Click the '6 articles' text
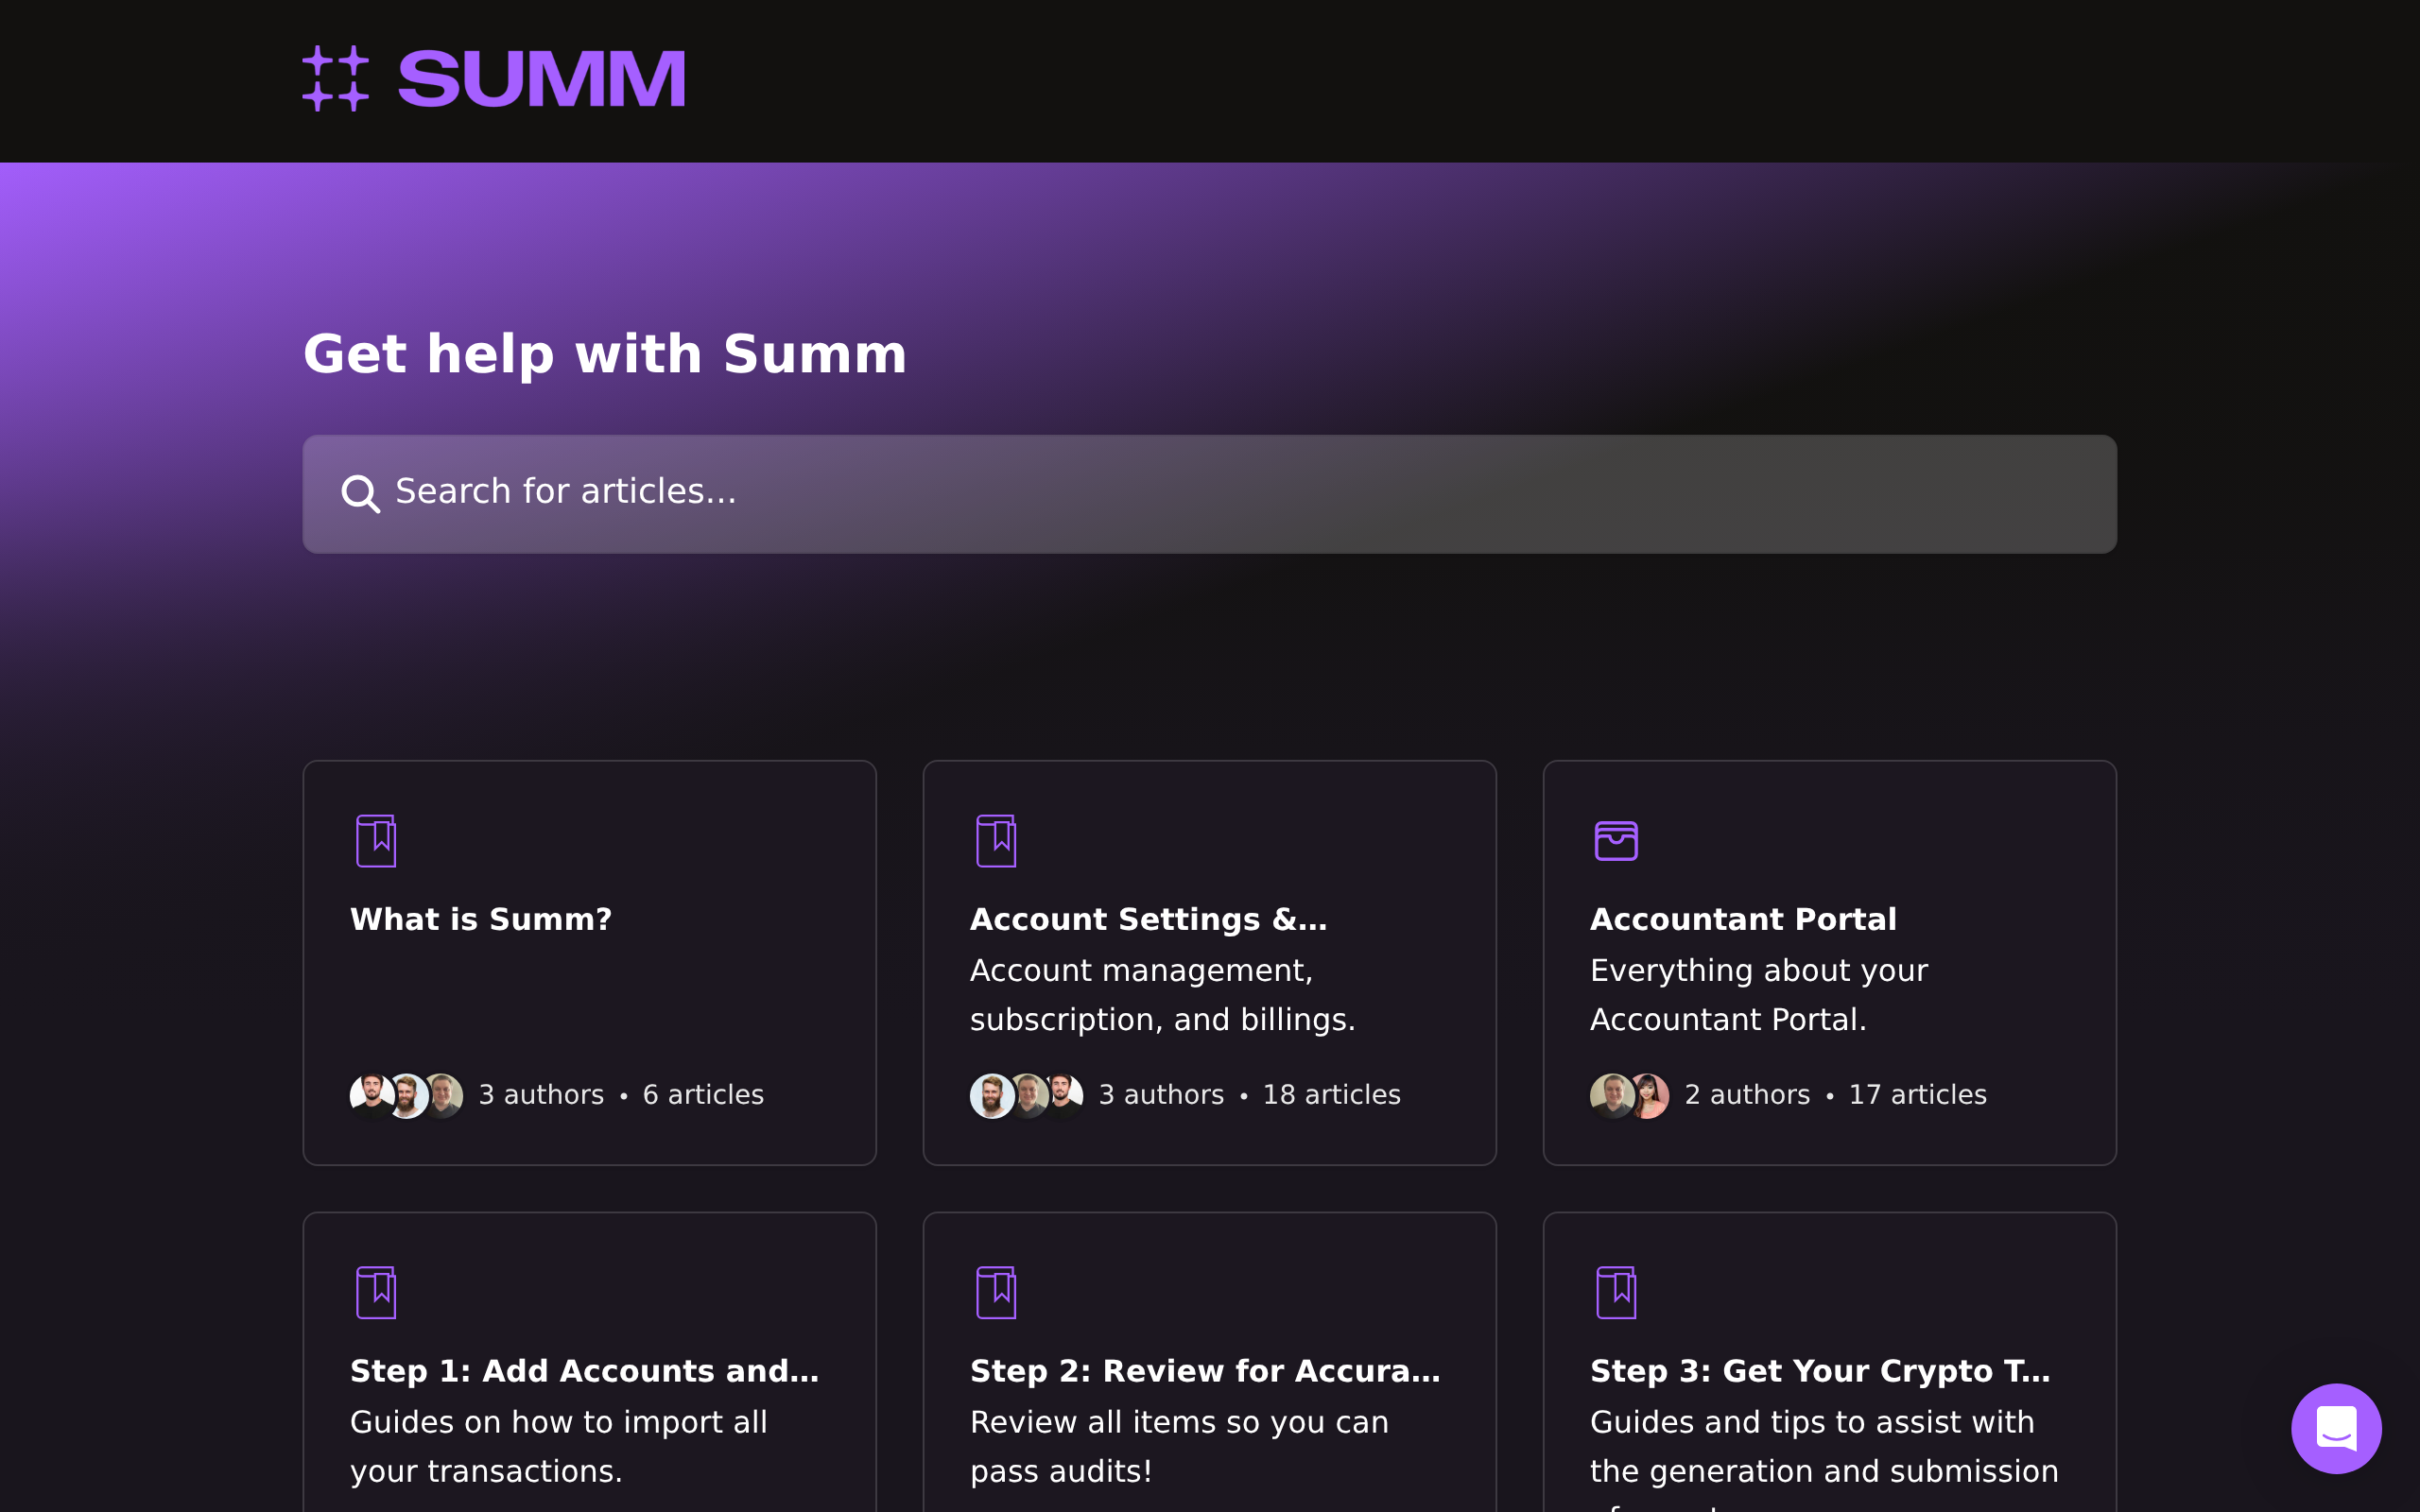This screenshot has width=2420, height=1512. tap(703, 1095)
